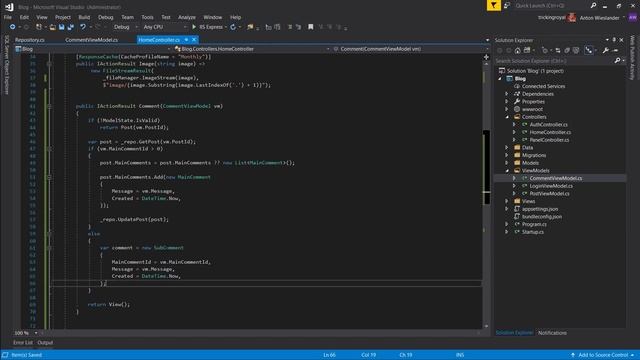
Task: Open the File menu
Action: click(8, 17)
